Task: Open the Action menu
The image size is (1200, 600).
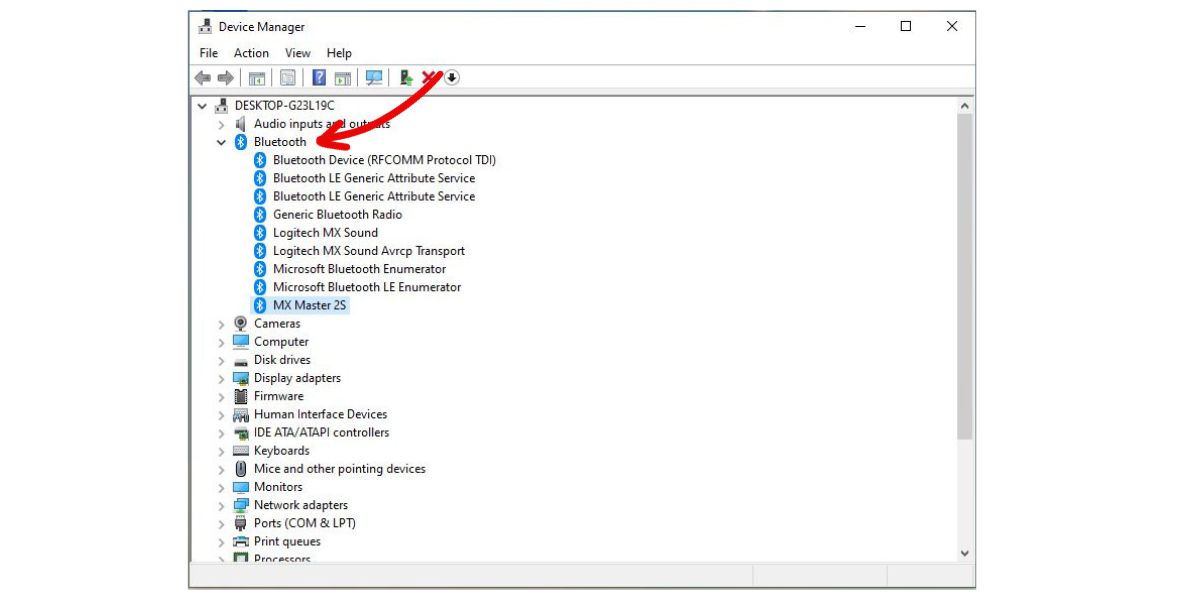Action: (x=251, y=53)
